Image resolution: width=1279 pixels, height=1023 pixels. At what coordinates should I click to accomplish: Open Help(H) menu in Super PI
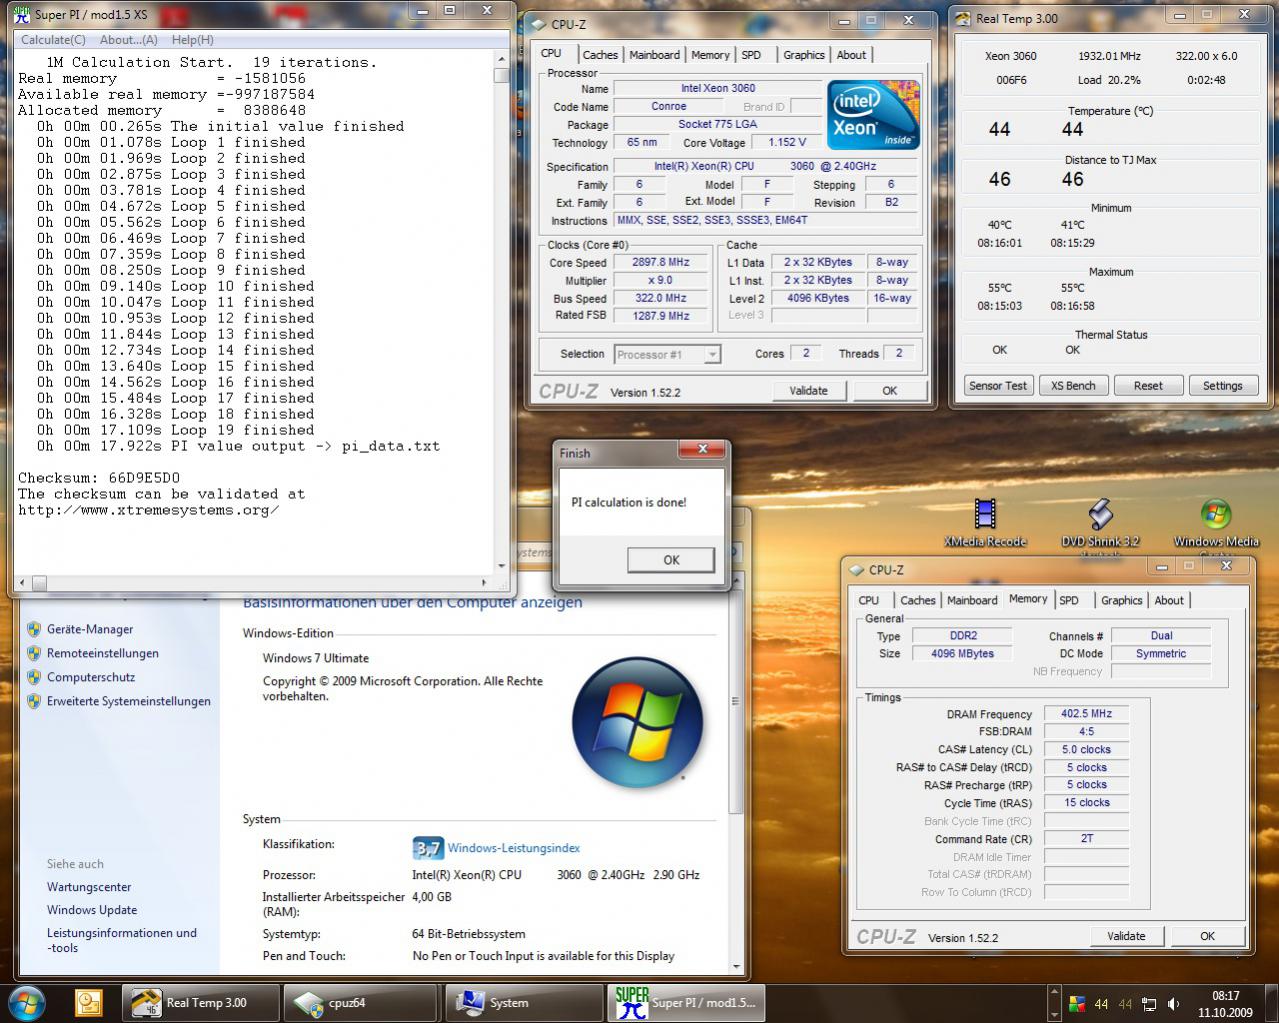[x=193, y=40]
